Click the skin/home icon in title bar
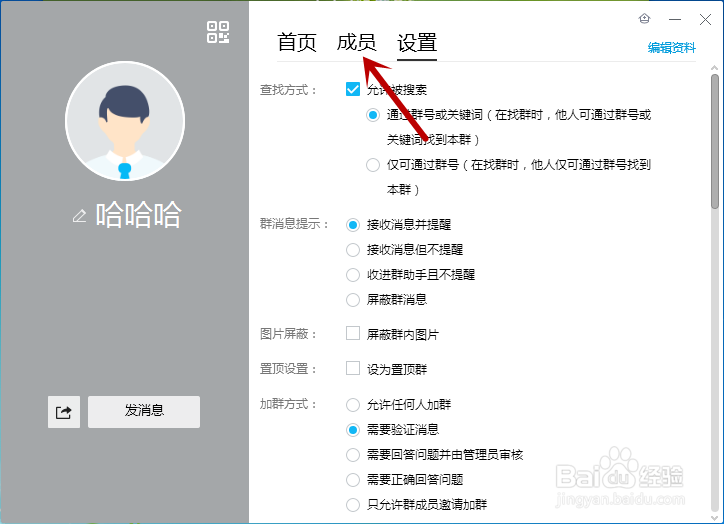The height and width of the screenshot is (524, 724). pyautogui.click(x=644, y=19)
